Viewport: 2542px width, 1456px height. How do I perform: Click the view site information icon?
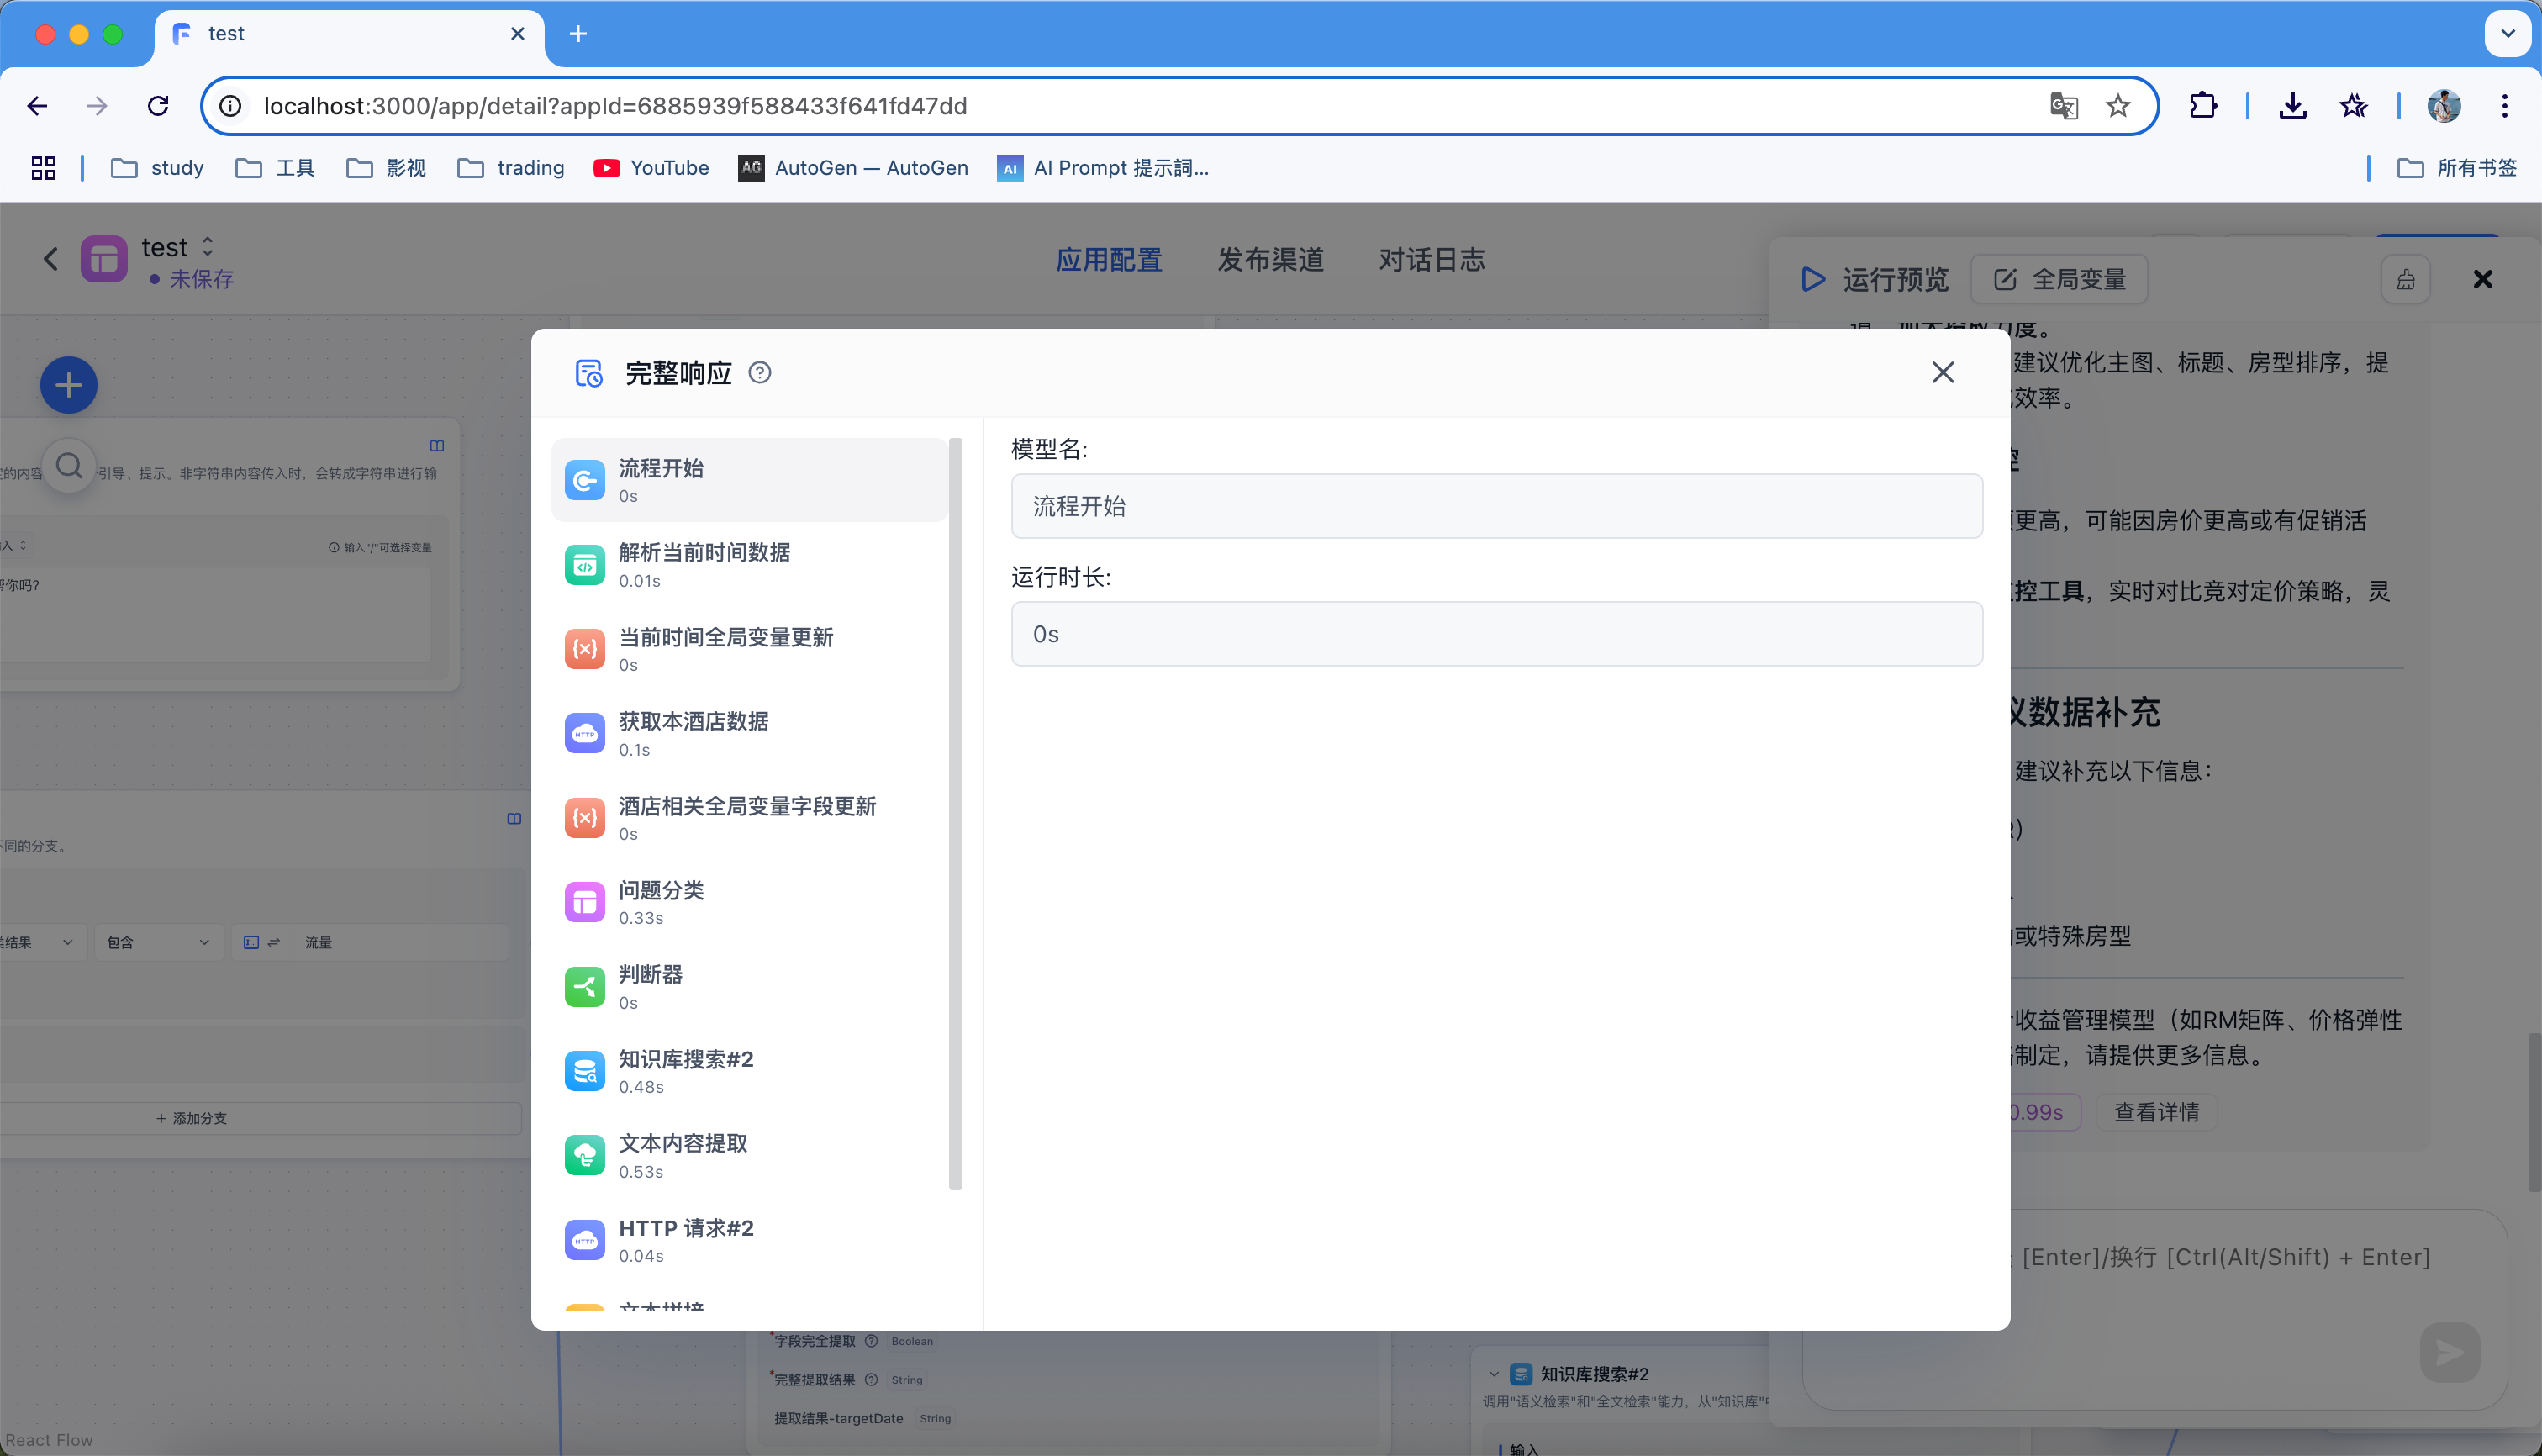pos(230,106)
